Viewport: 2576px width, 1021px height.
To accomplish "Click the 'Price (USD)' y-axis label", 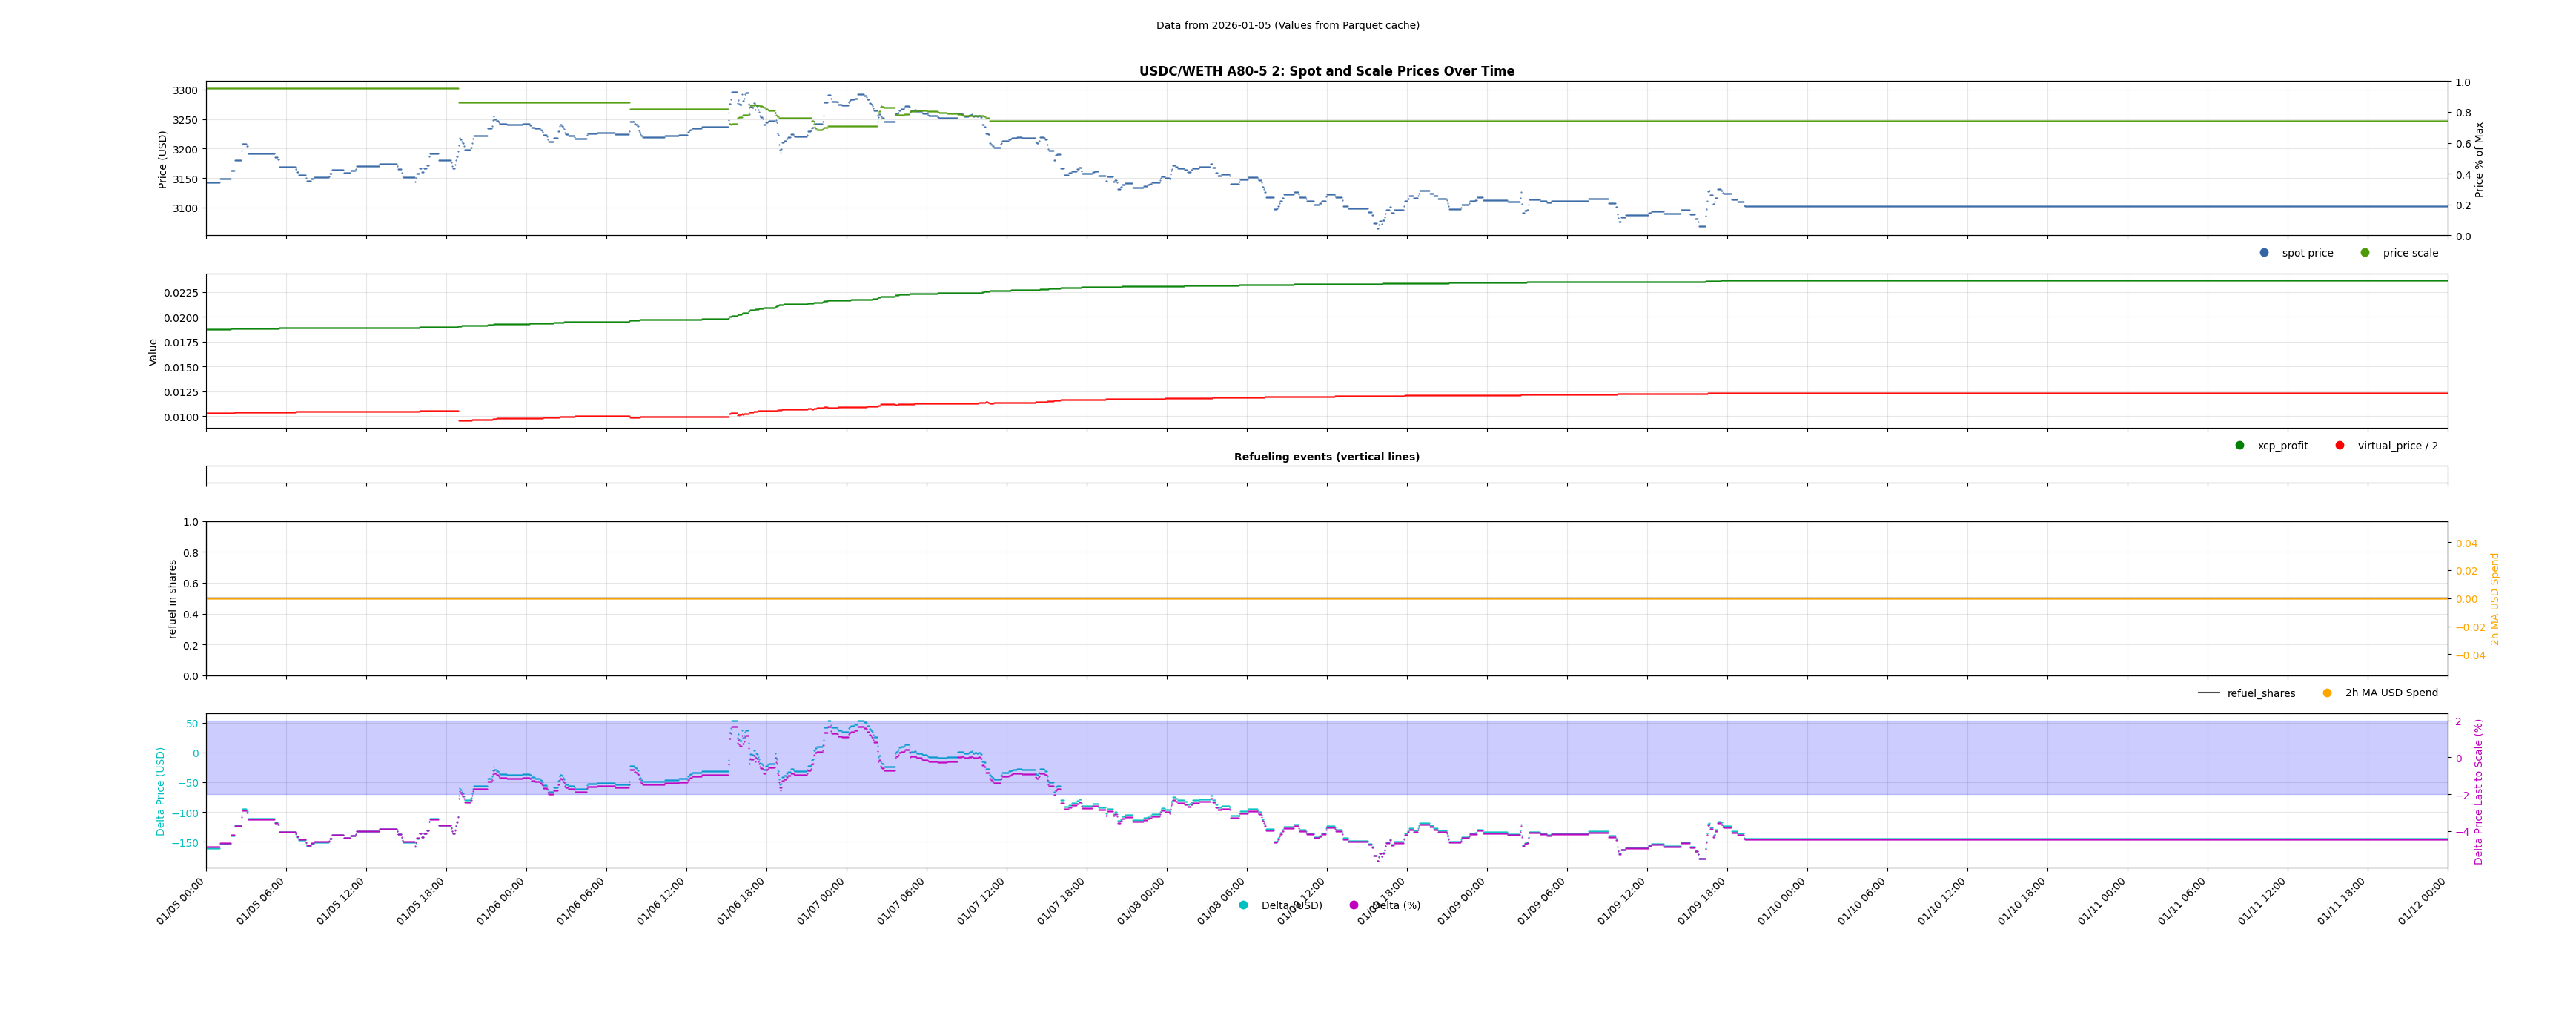I will pos(163,159).
